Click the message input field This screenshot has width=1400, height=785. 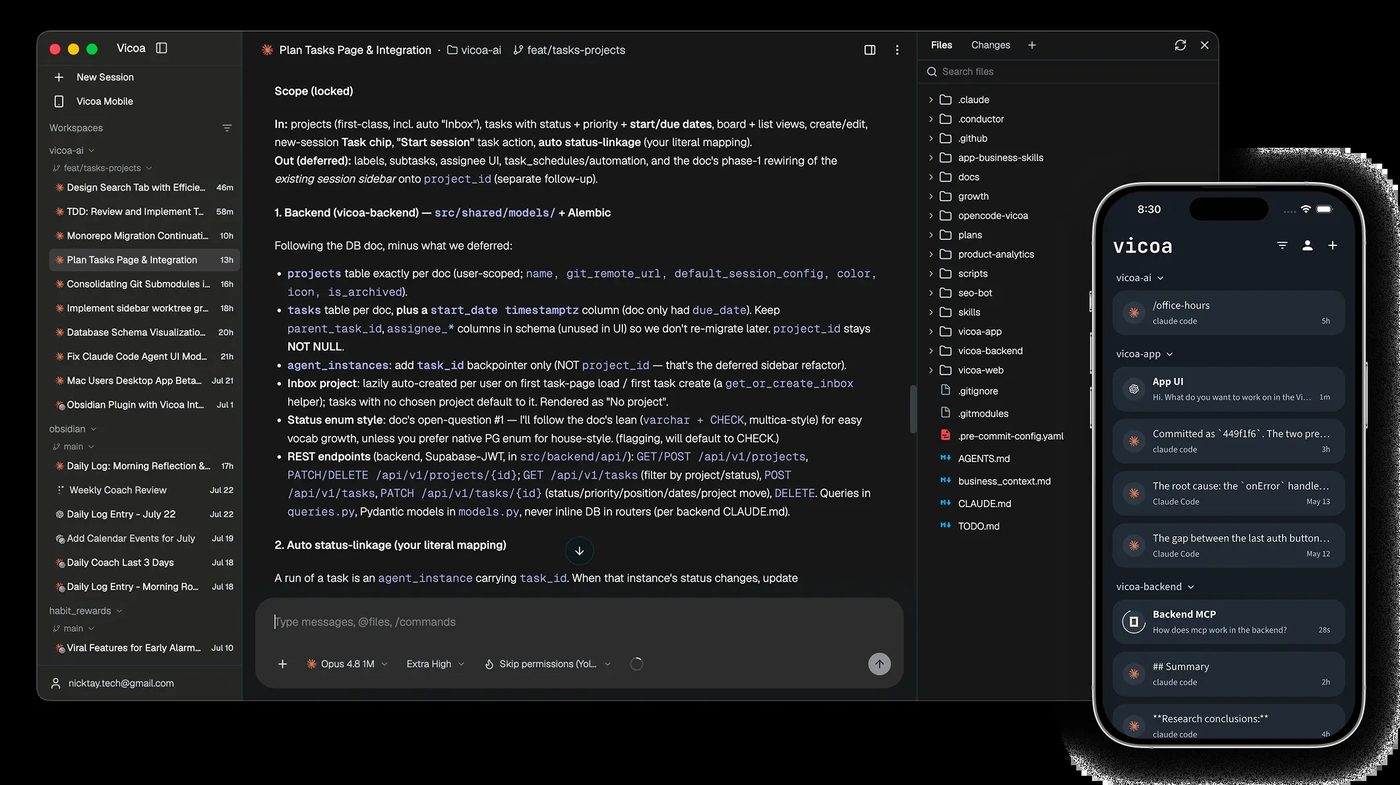click(579, 622)
